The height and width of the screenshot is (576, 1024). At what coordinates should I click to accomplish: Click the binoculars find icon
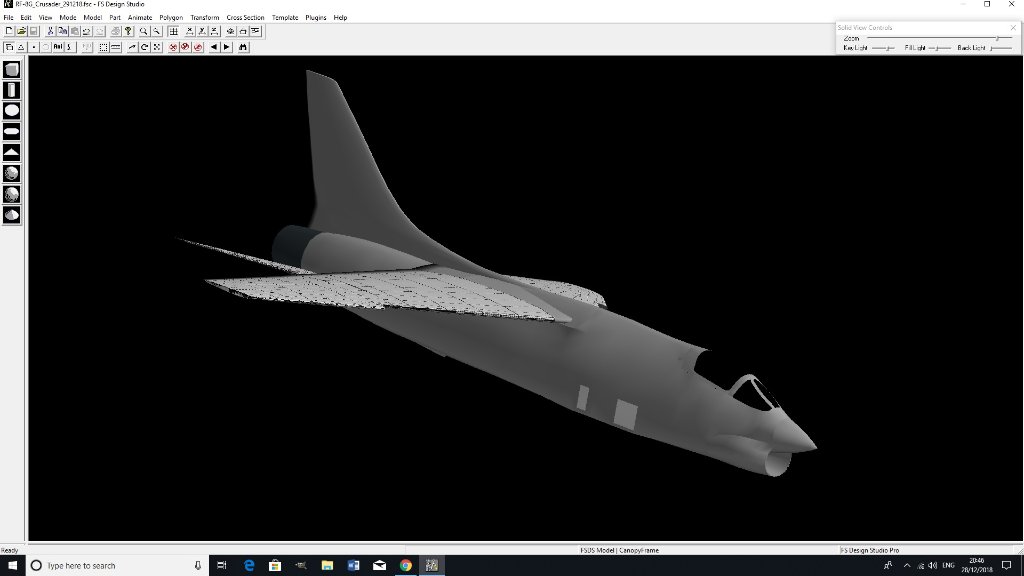tap(243, 47)
